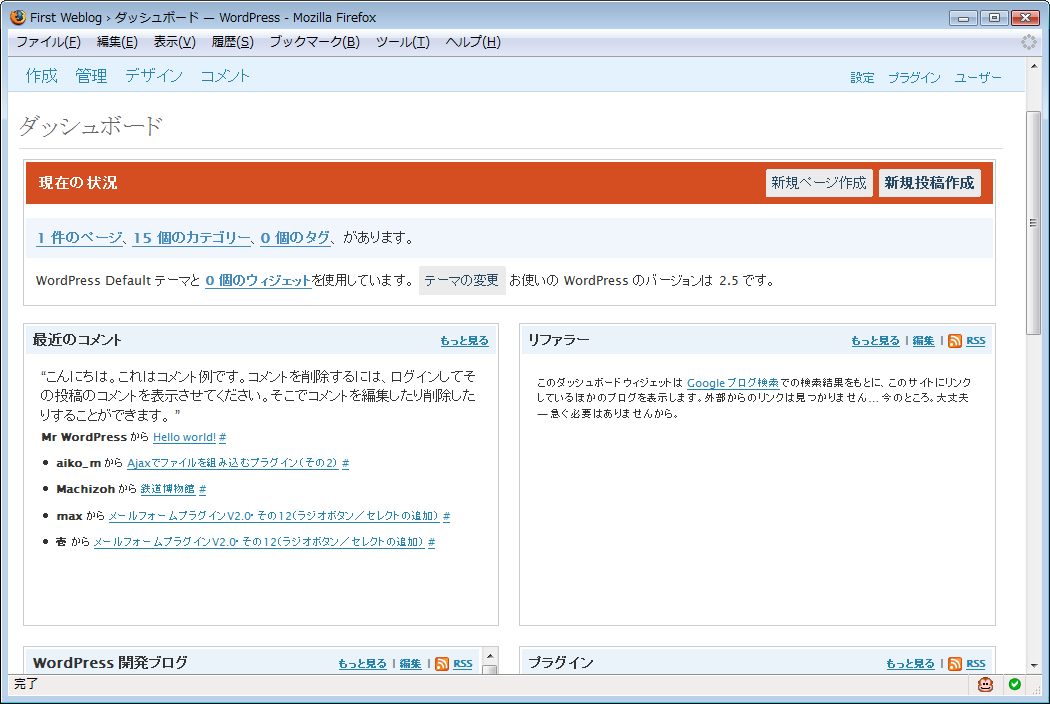Screen dimensions: 1050x704
Task: Open Ajaxでファイルを組み込むプラグイン(その2) link
Action: pos(232,463)
